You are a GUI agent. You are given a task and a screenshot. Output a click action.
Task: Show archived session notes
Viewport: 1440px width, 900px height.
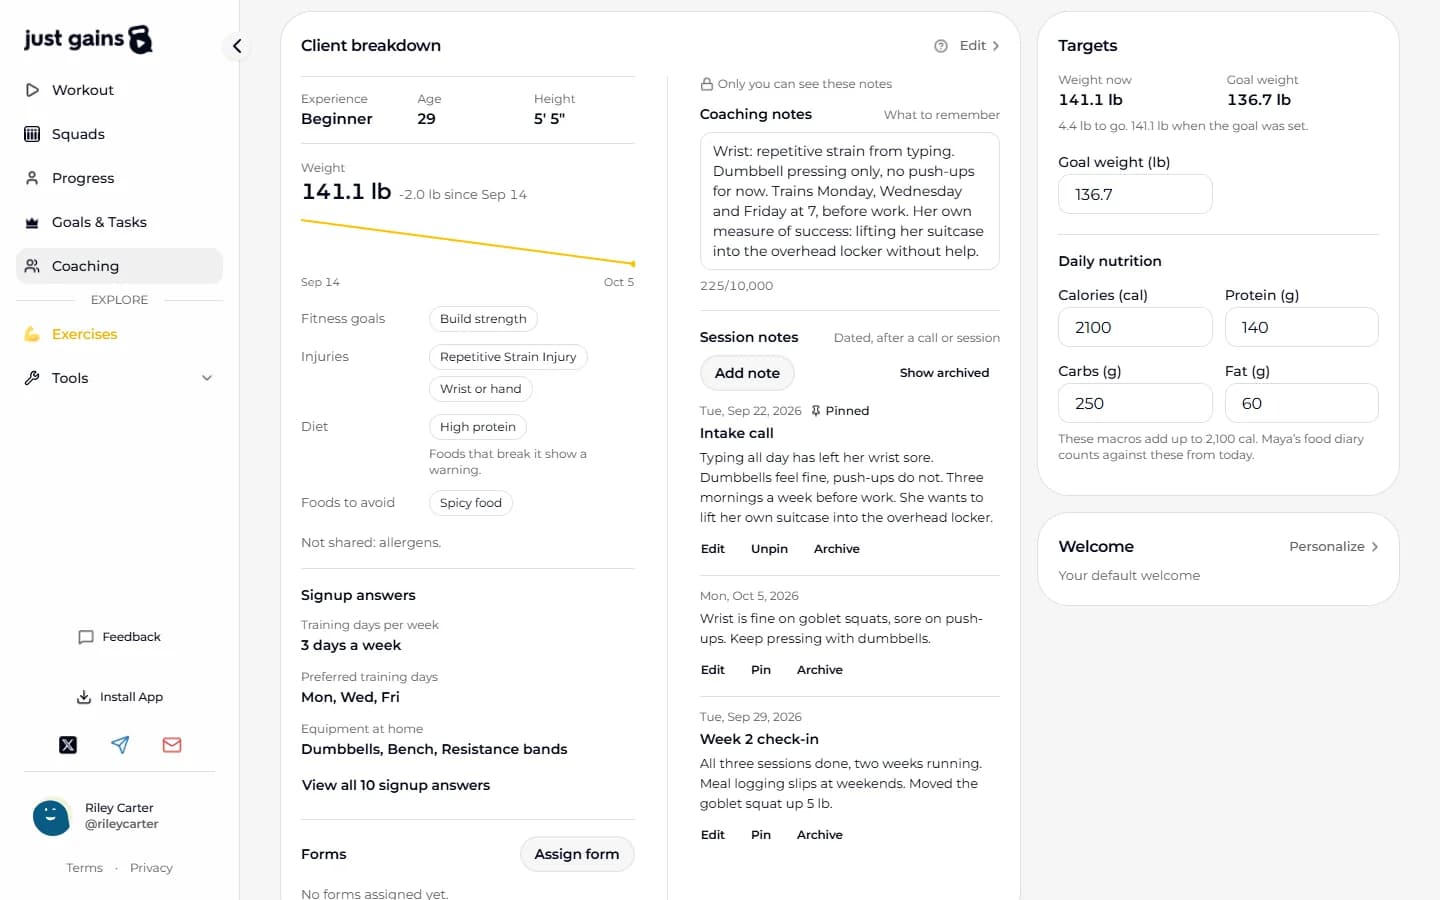(944, 373)
